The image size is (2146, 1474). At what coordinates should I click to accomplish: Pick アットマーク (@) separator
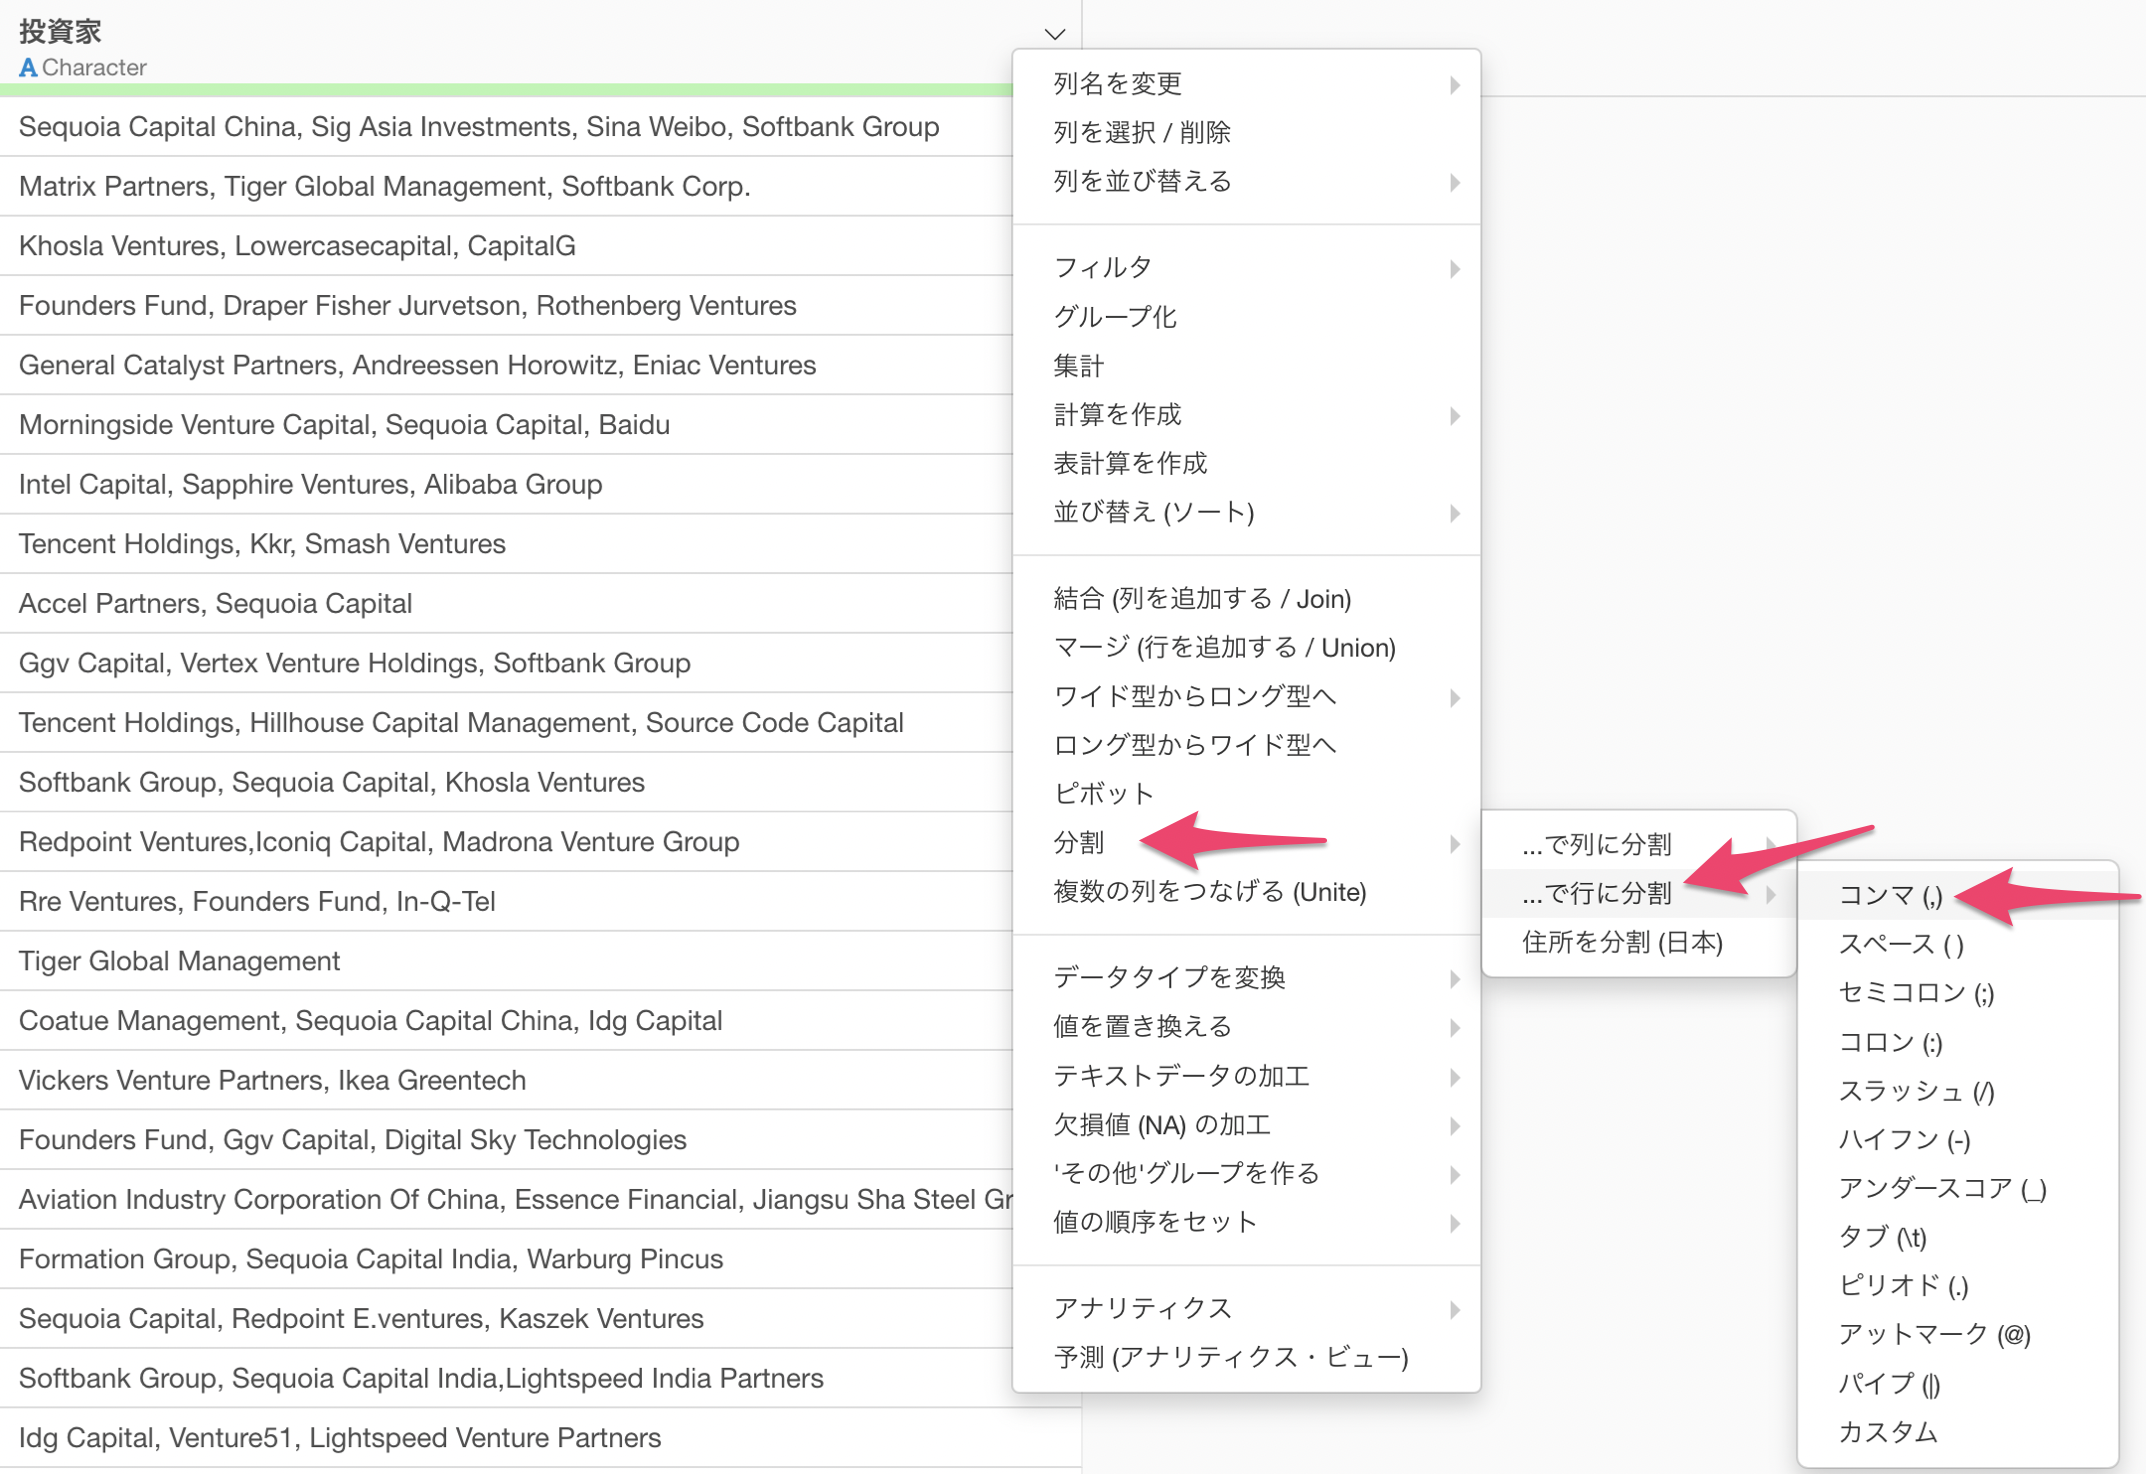coord(1957,1335)
